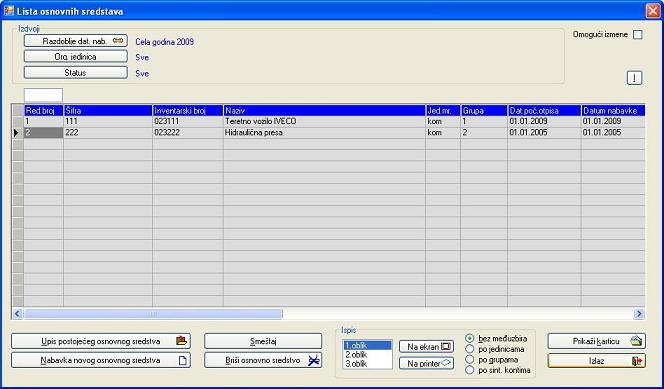Screen dimensions: 664x389
Task: Click the Inventarski broj column header
Action: tap(188, 110)
